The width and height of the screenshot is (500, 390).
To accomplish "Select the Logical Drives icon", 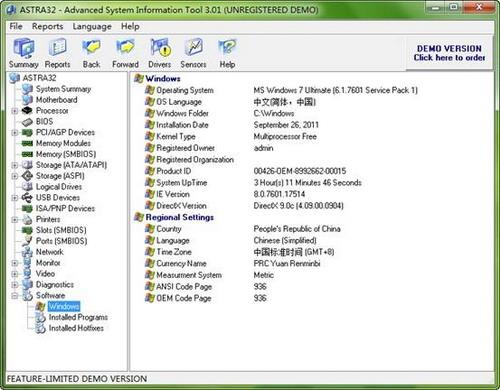I will pos(27,187).
